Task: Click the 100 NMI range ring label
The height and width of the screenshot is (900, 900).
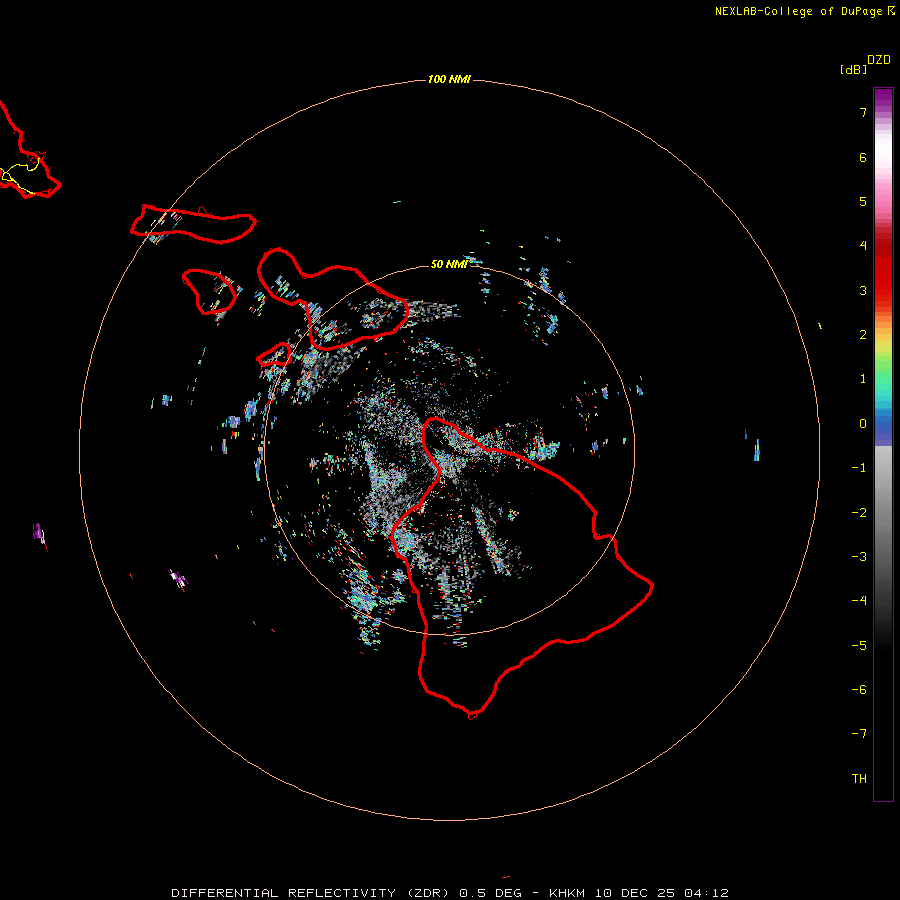Action: coord(449,79)
